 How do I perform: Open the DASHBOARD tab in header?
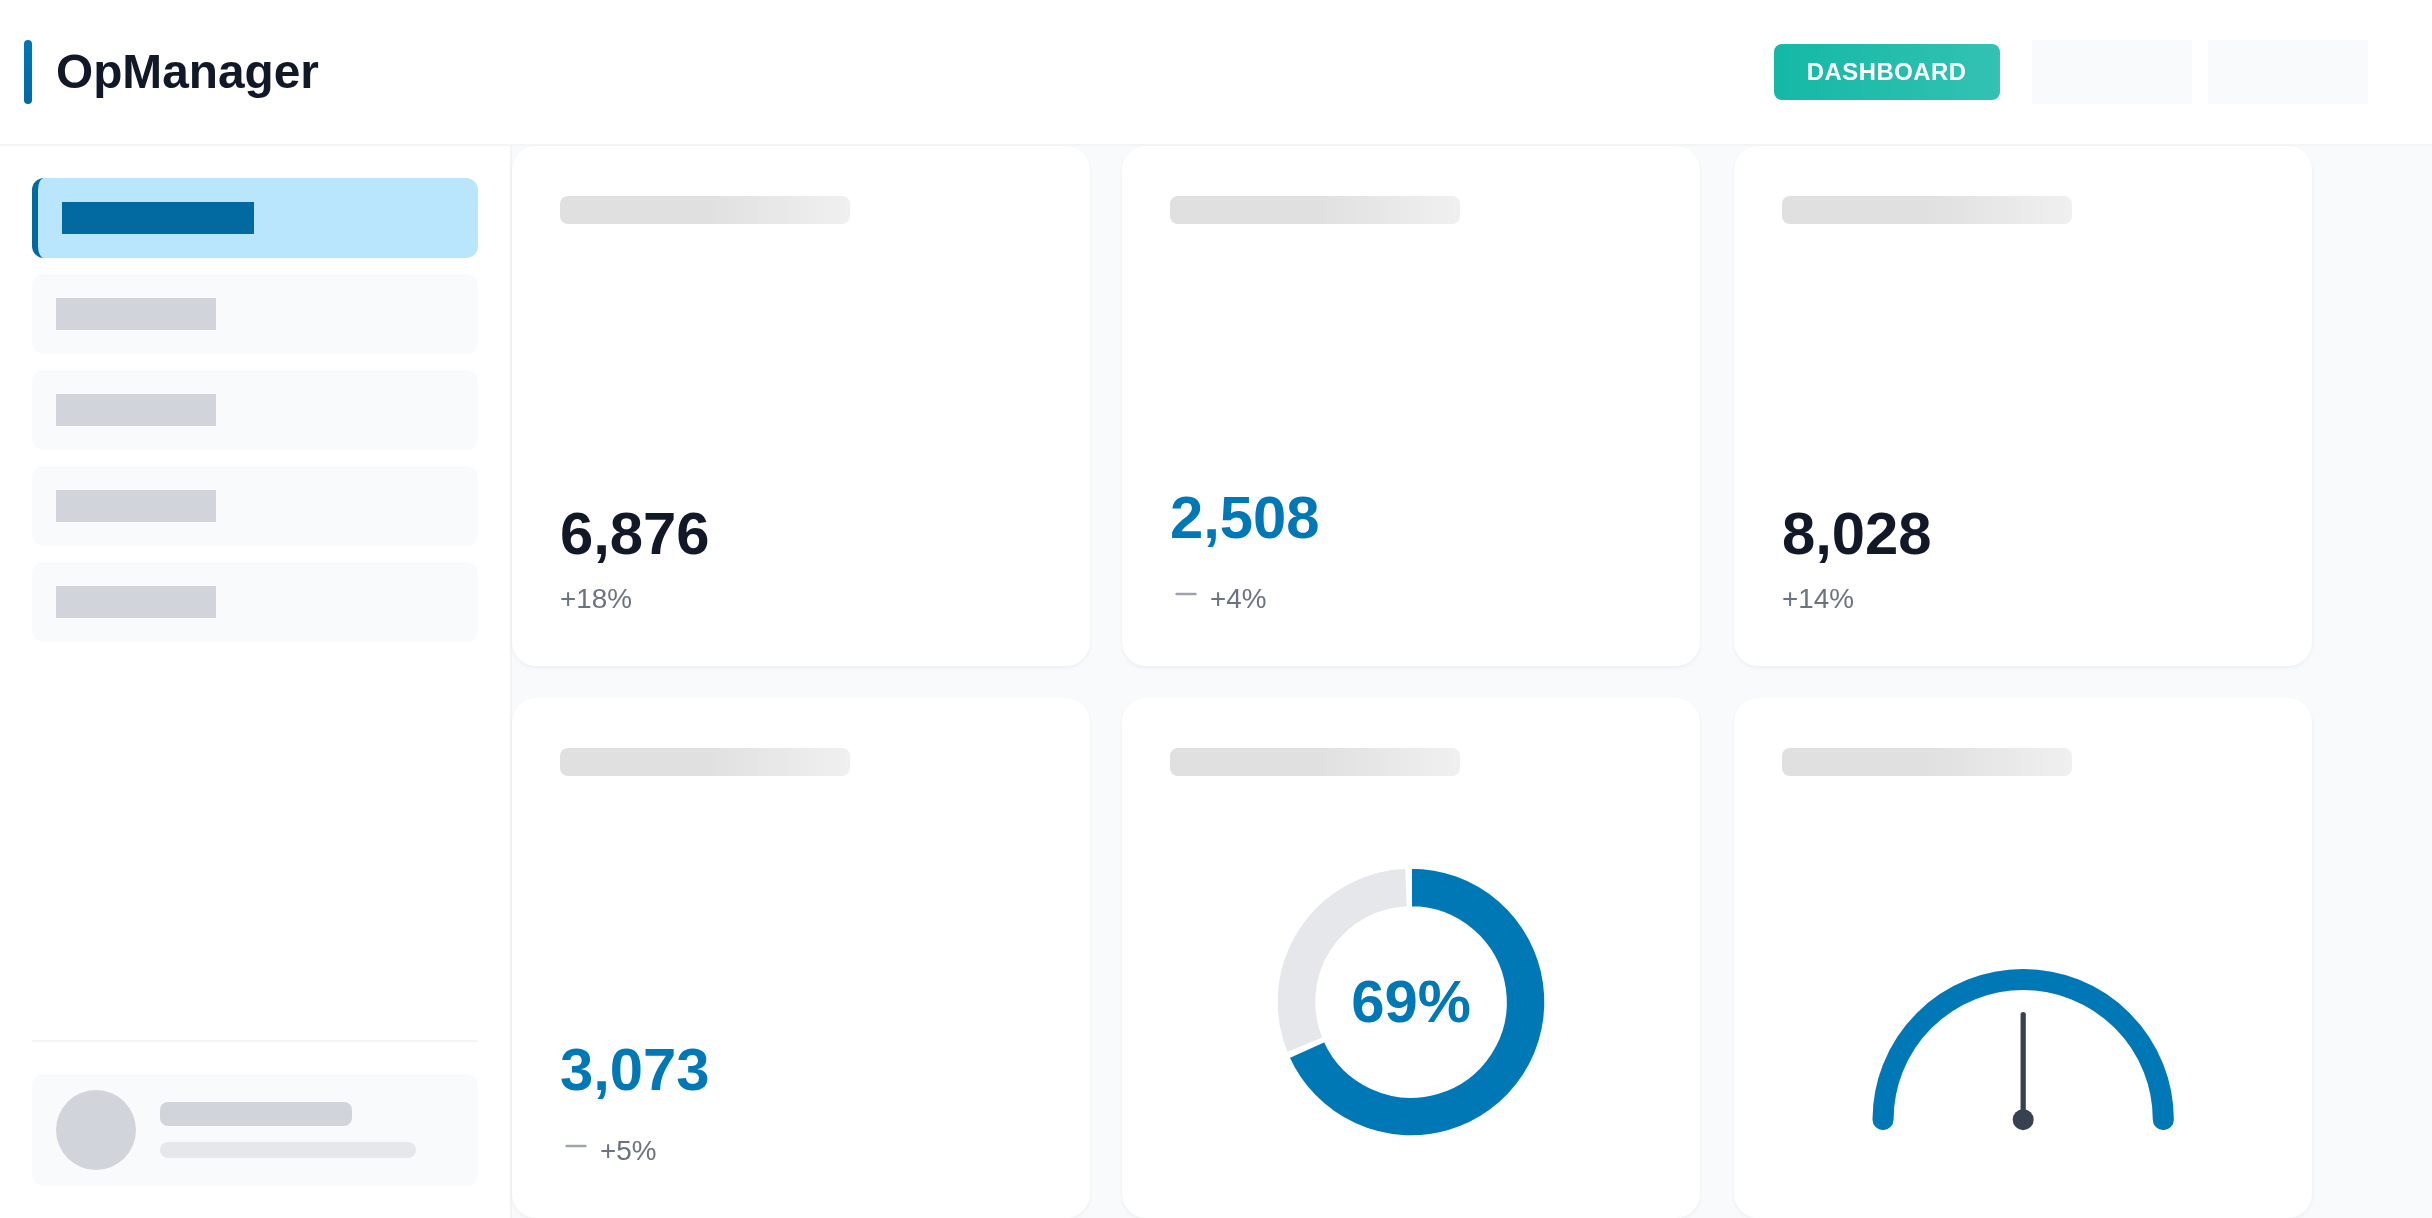click(x=1886, y=72)
